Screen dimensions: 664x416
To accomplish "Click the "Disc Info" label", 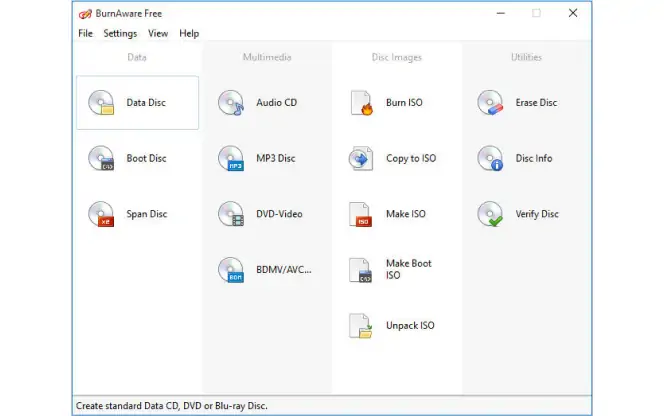I will (x=534, y=158).
